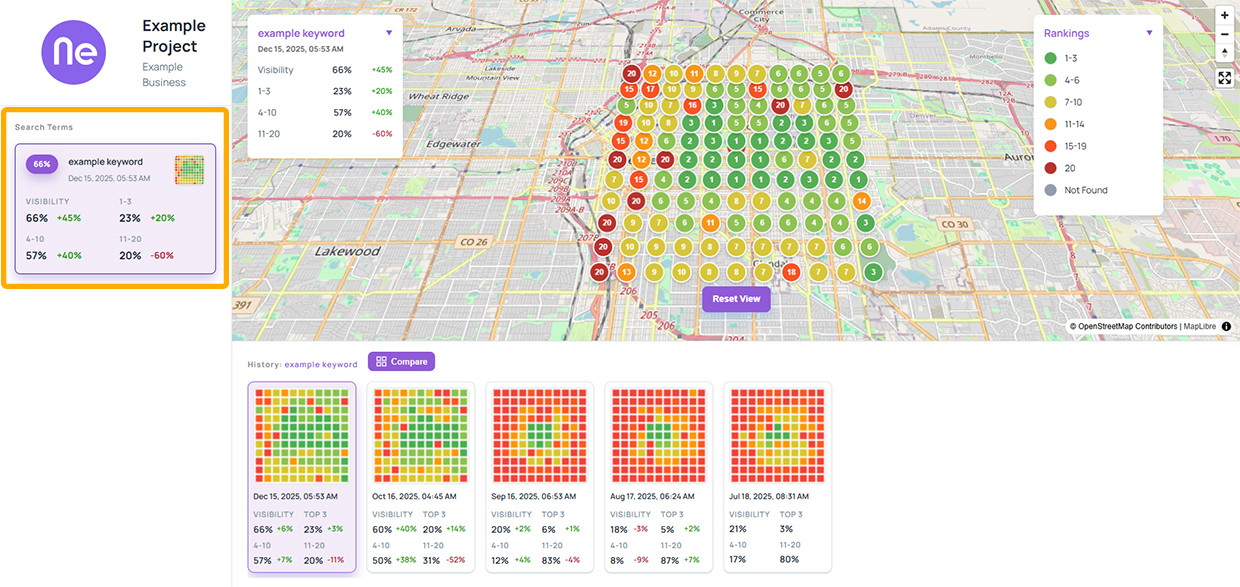
Task: Zoom in on the map
Action: [1225, 16]
